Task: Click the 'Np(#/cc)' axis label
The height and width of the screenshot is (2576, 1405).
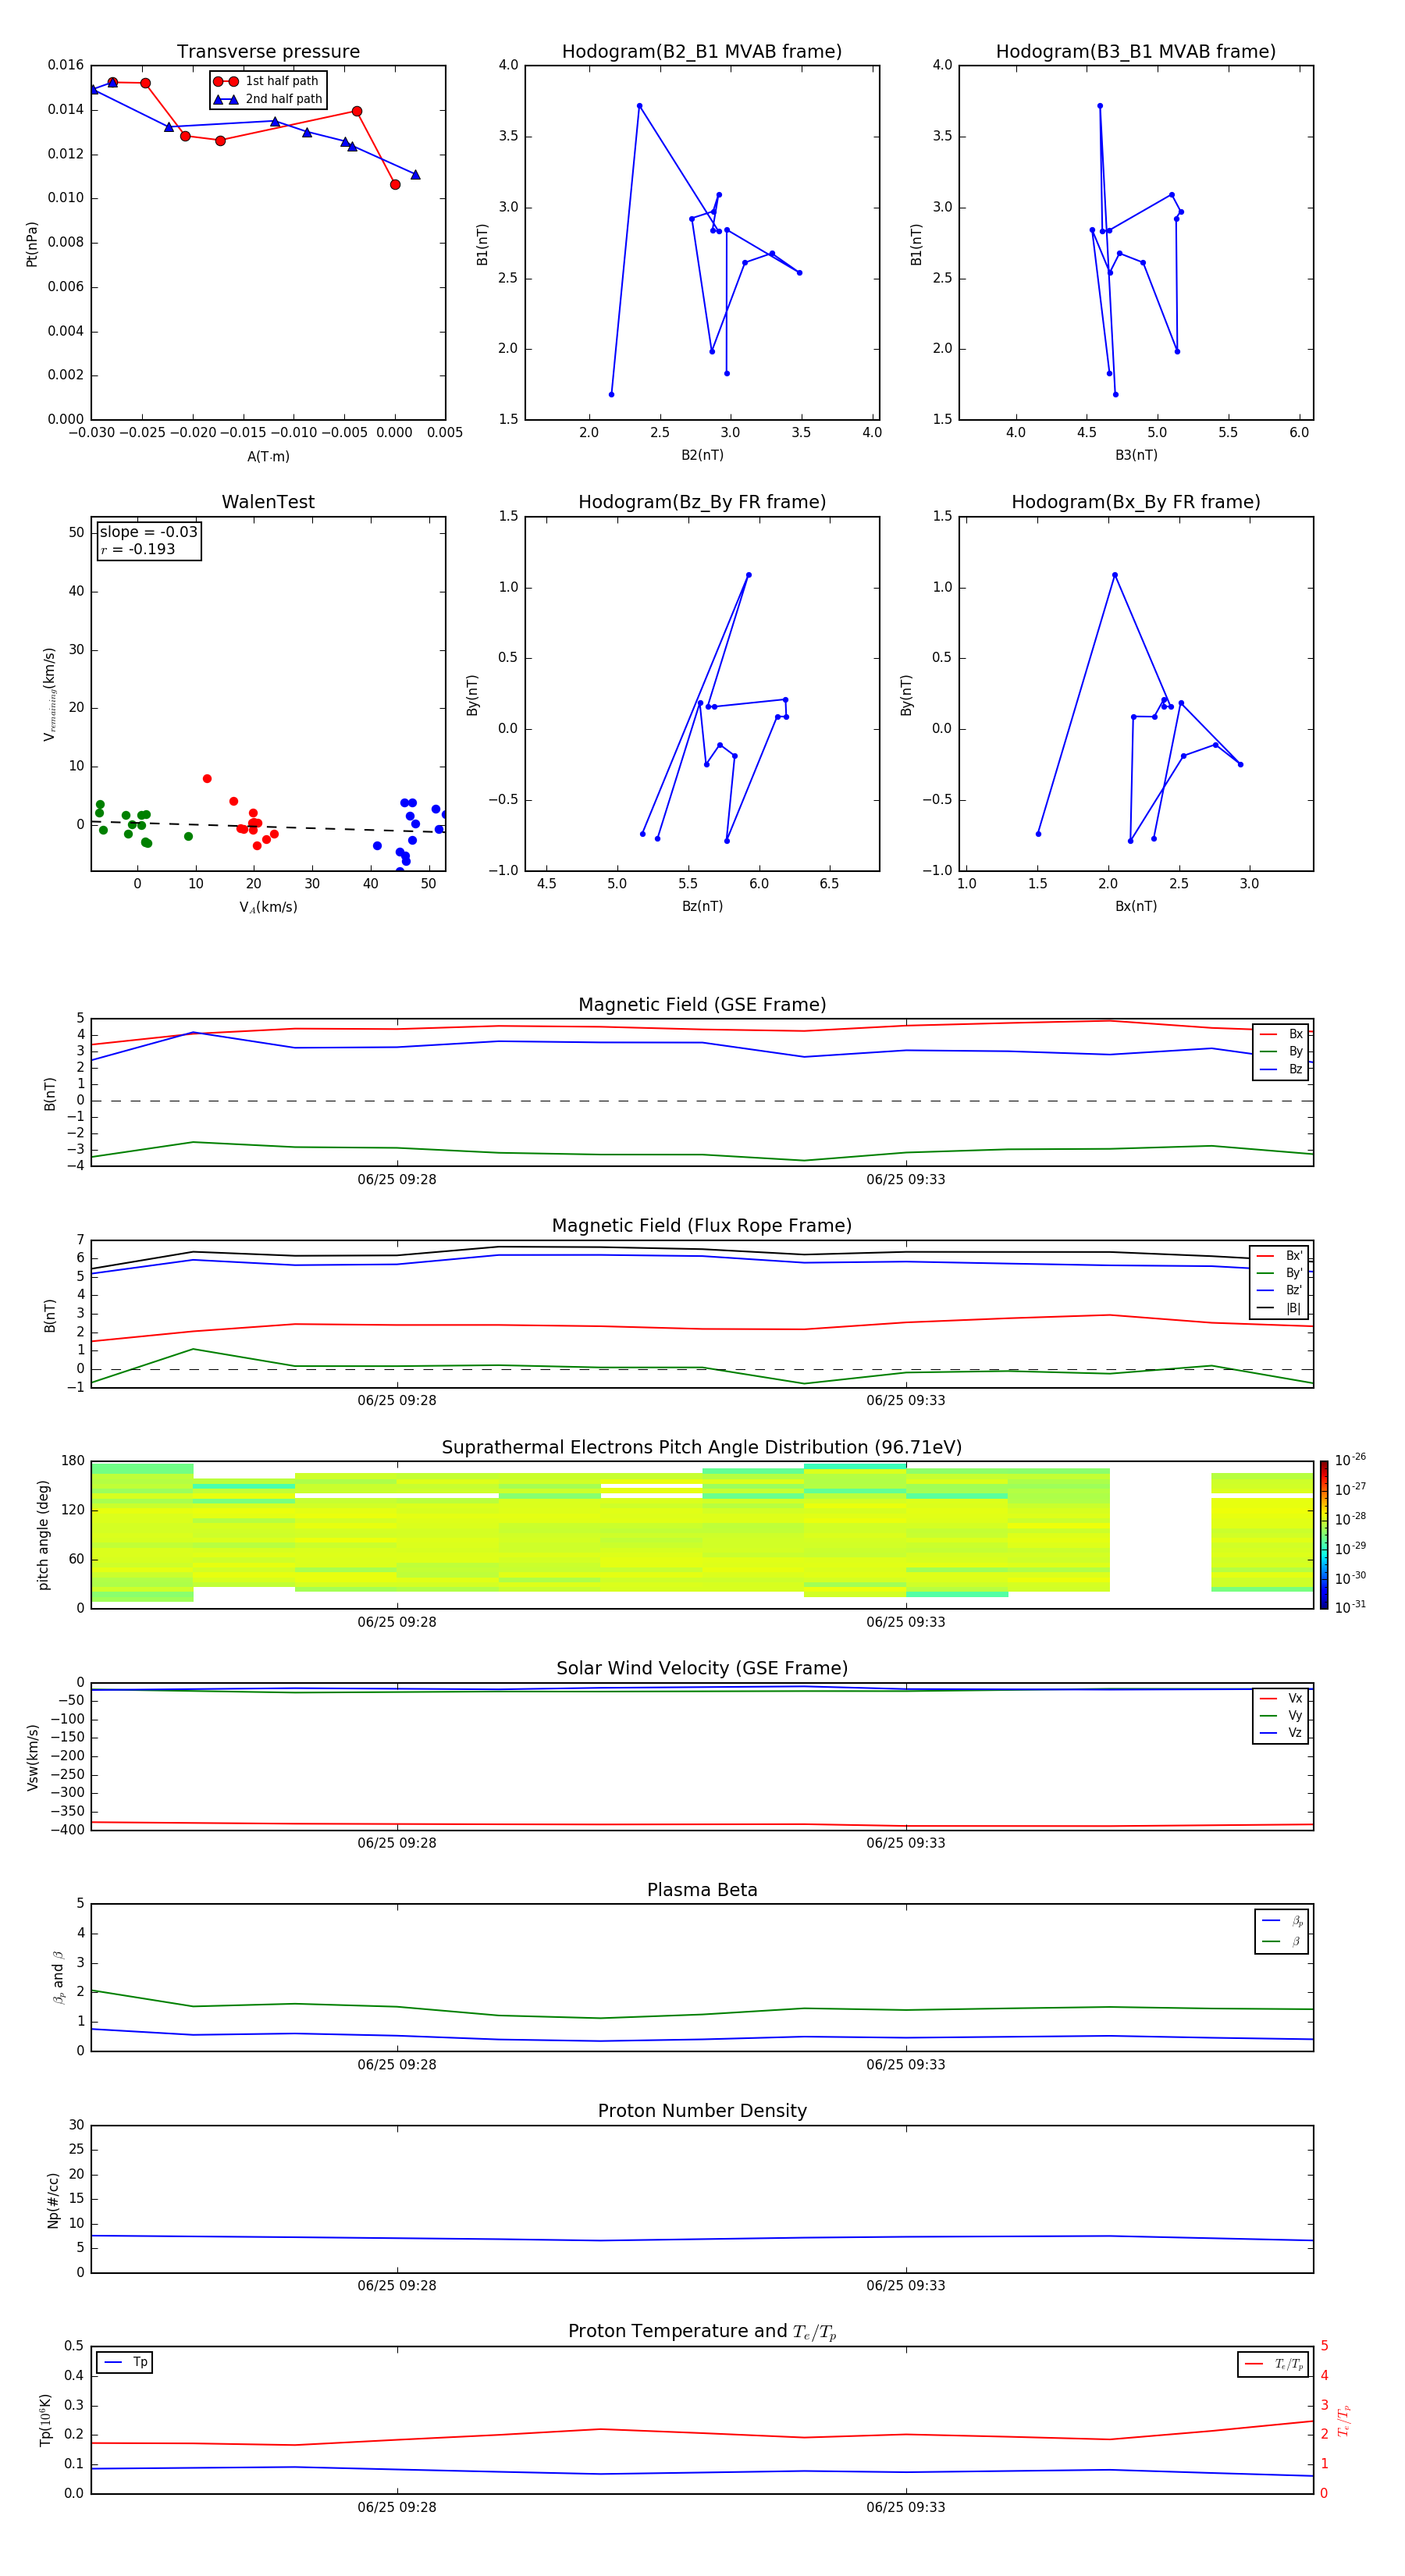Action: tap(53, 2200)
